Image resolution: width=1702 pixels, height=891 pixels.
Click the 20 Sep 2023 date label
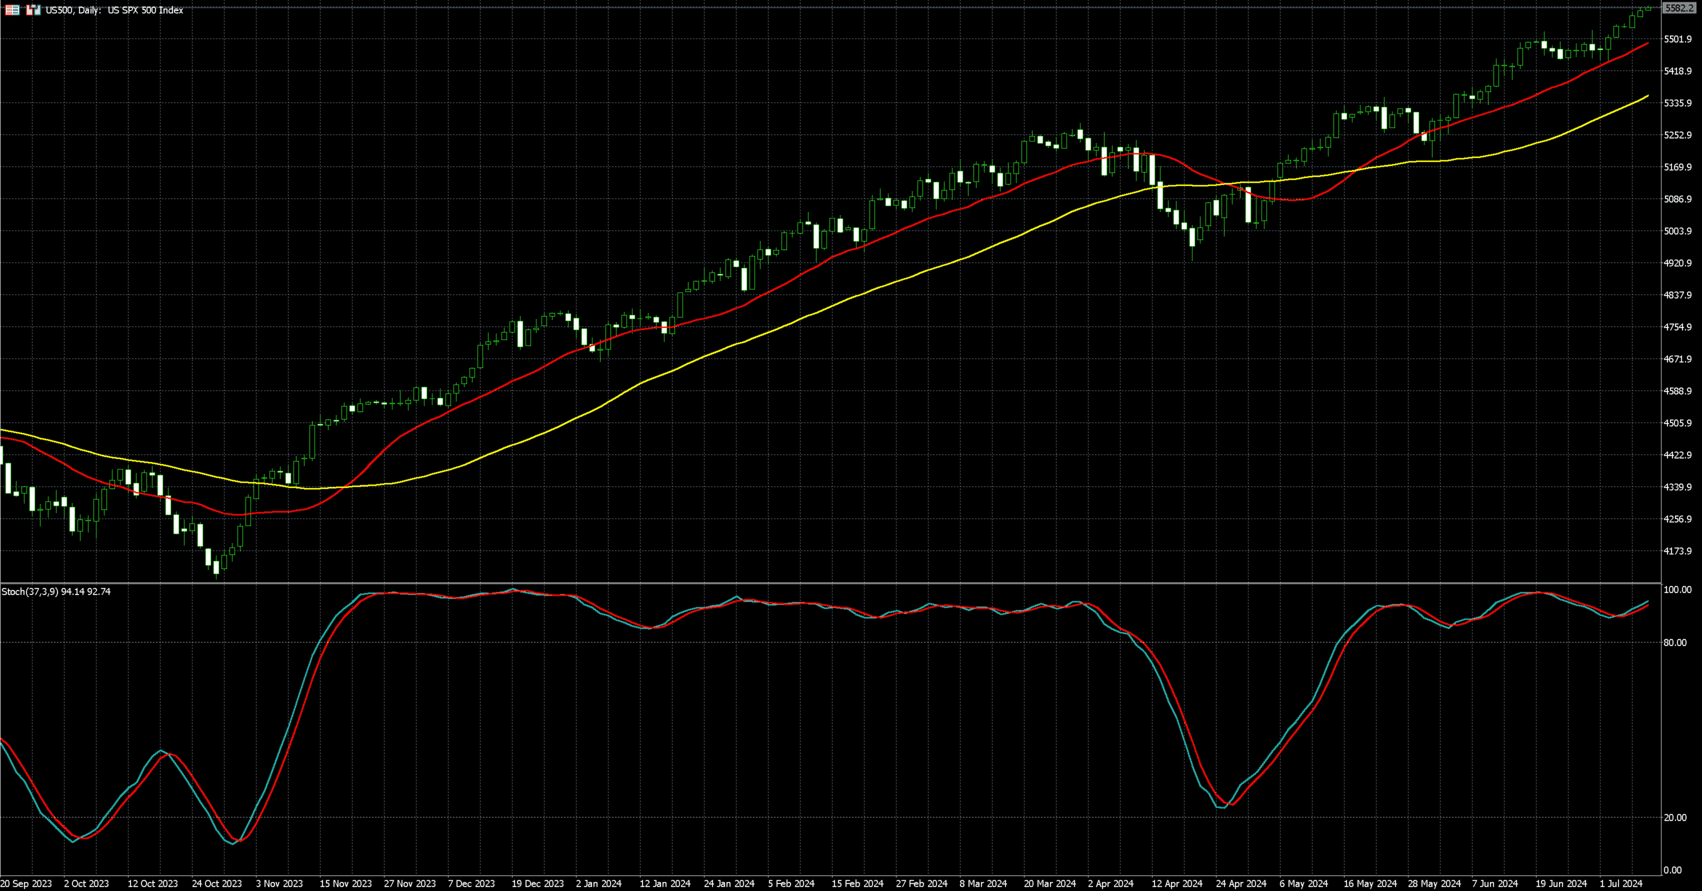[26, 884]
